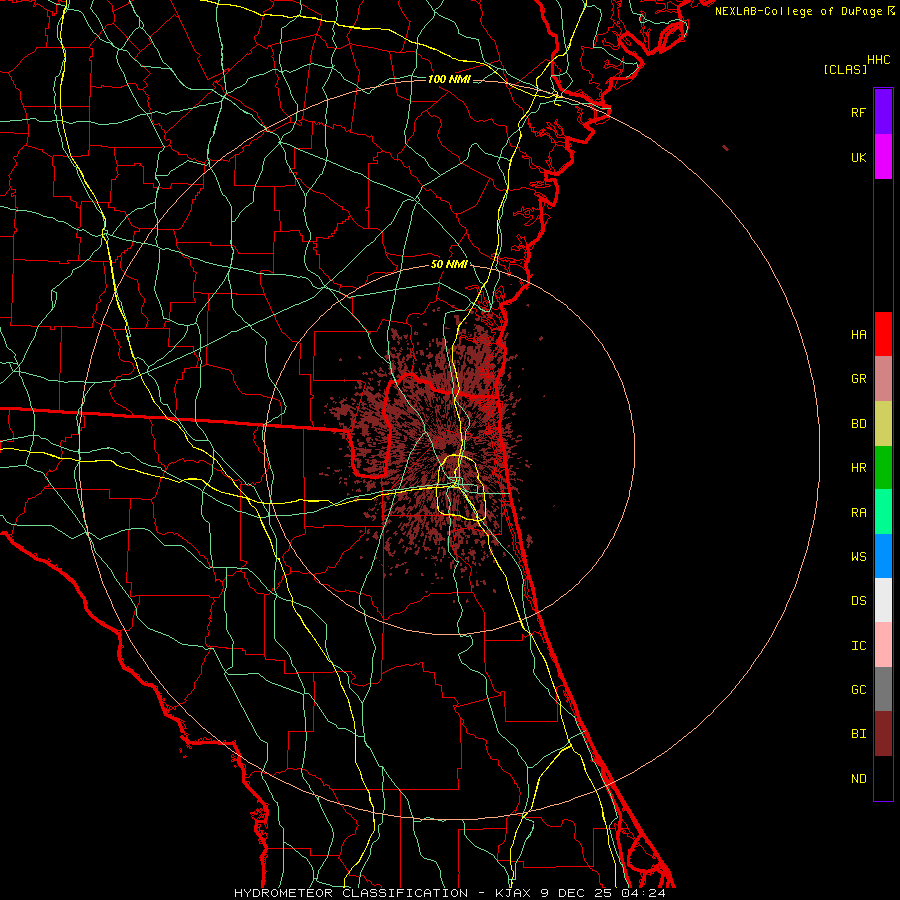Click the BD legend label
Screen dimensions: 900x900
coord(859,424)
